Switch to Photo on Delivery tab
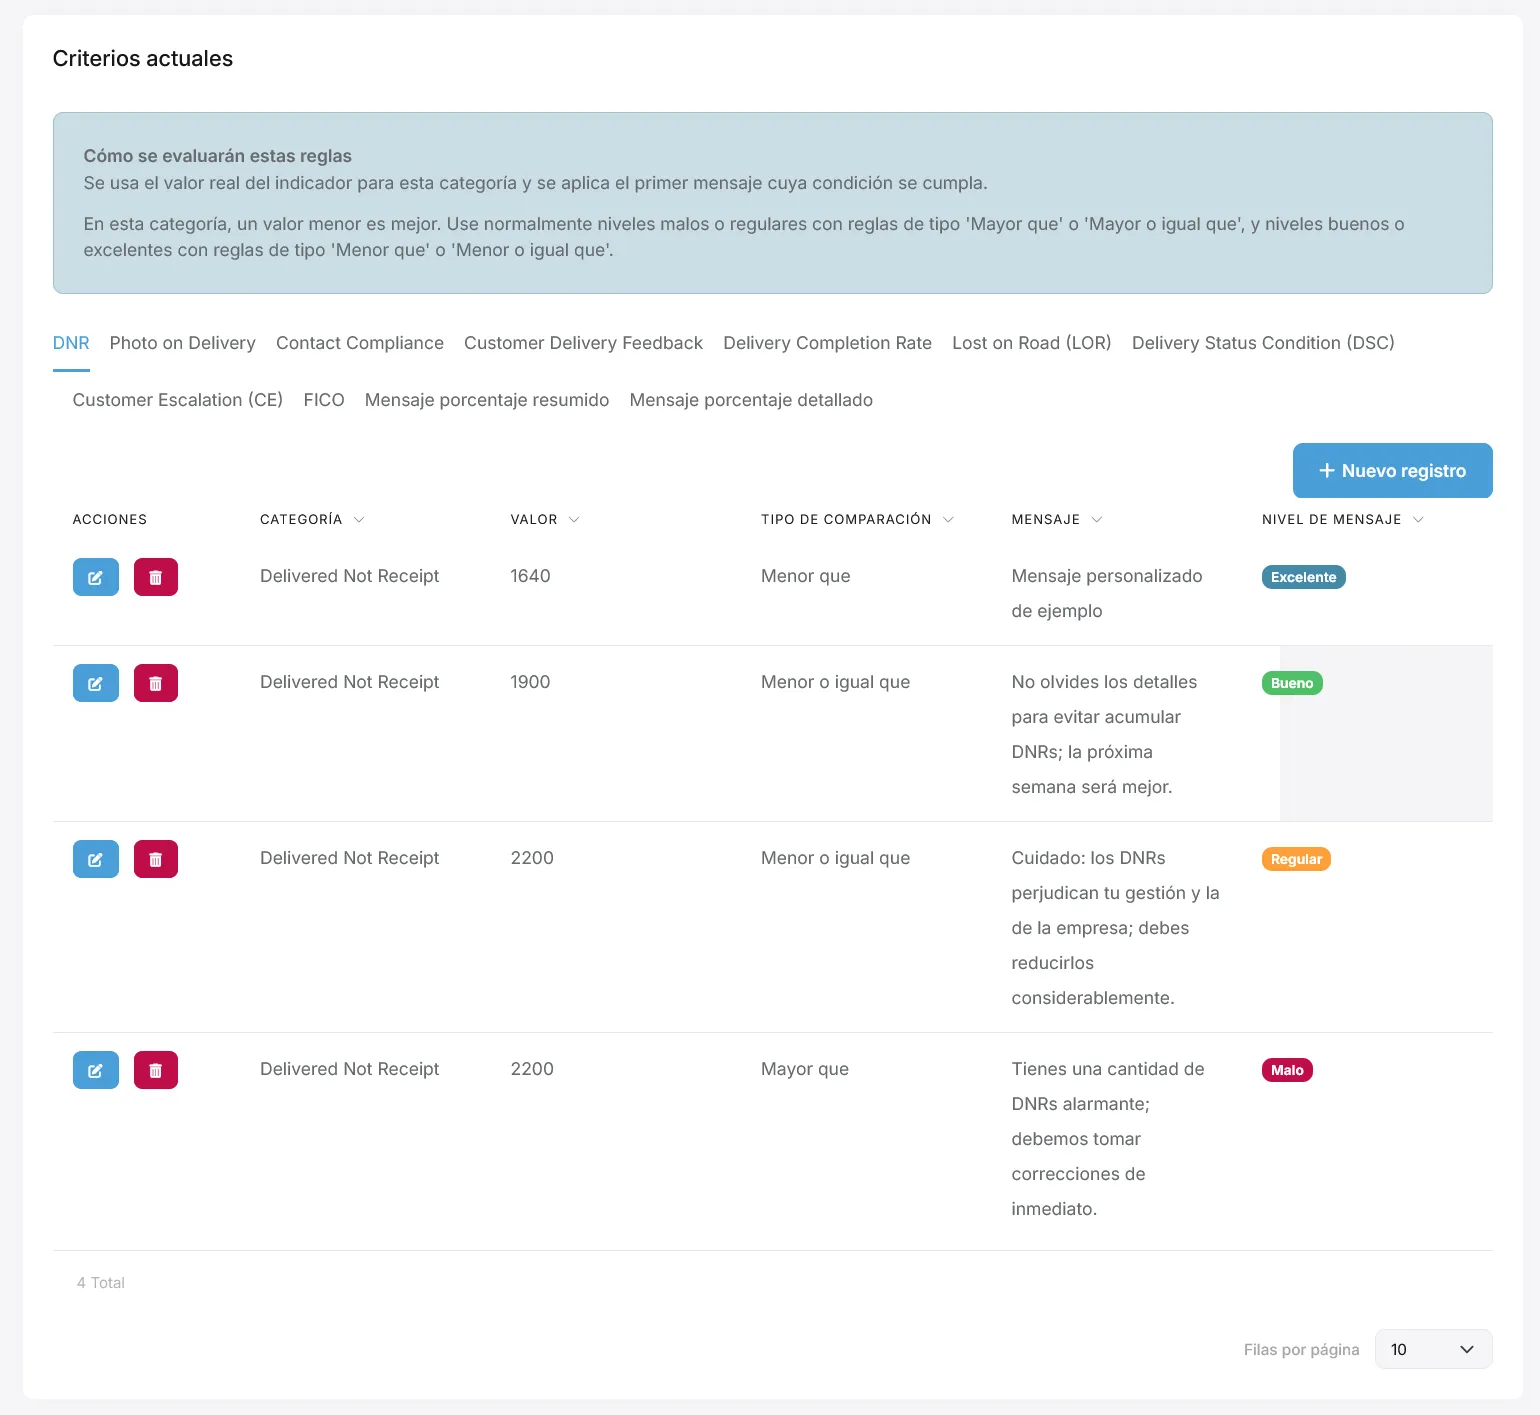 point(183,343)
